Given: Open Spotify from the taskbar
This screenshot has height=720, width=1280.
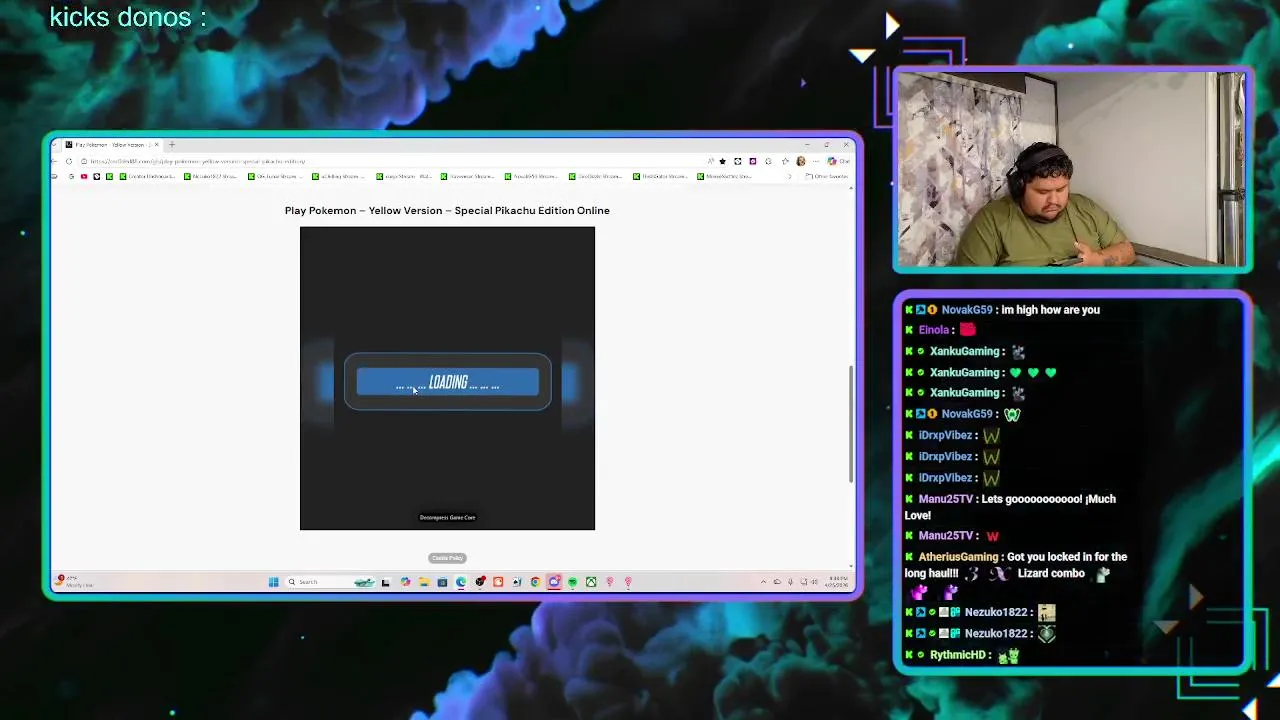Looking at the screenshot, I should [x=573, y=582].
